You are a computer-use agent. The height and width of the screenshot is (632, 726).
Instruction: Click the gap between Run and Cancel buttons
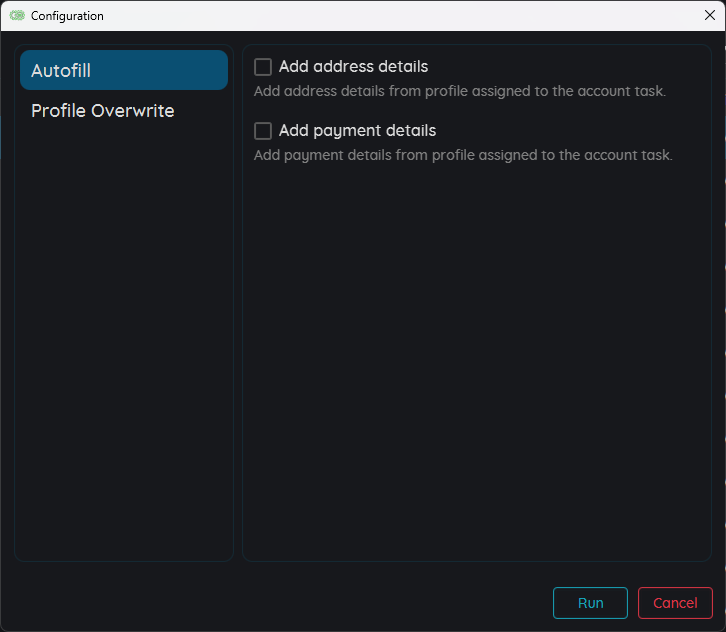pyautogui.click(x=633, y=603)
